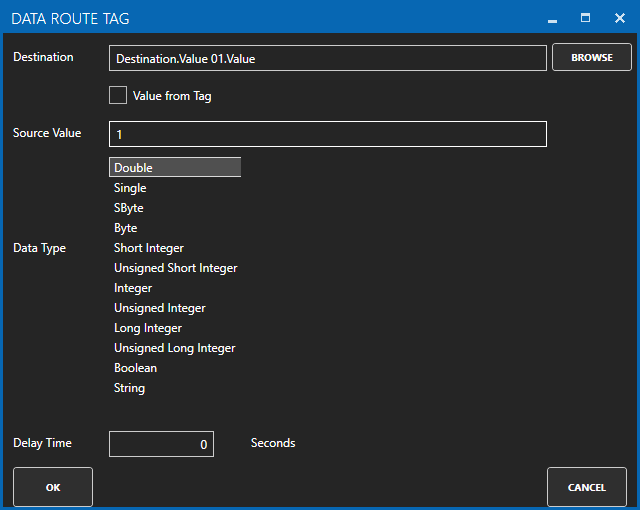Click the Destination text field

click(327, 59)
